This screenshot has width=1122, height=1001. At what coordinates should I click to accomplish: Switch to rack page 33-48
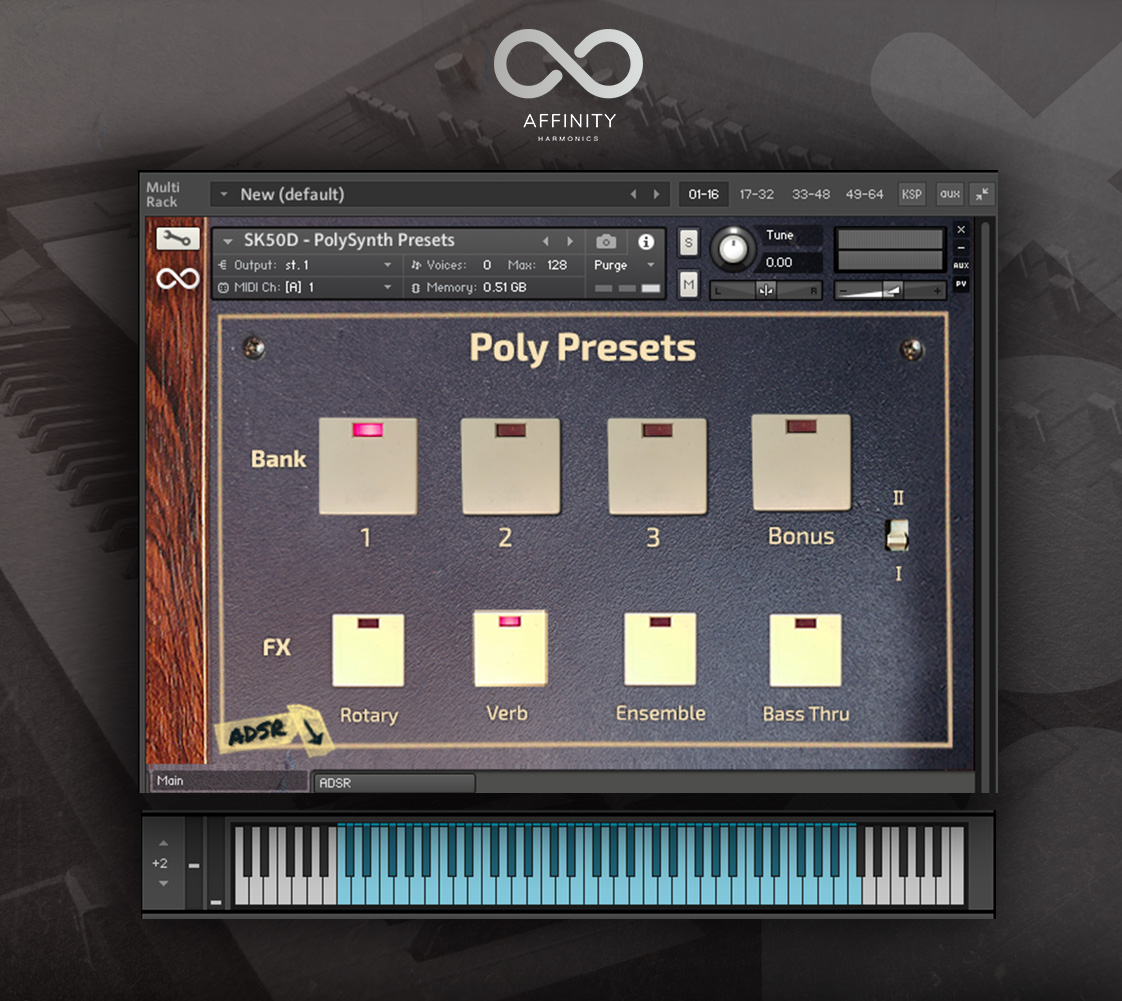[811, 195]
